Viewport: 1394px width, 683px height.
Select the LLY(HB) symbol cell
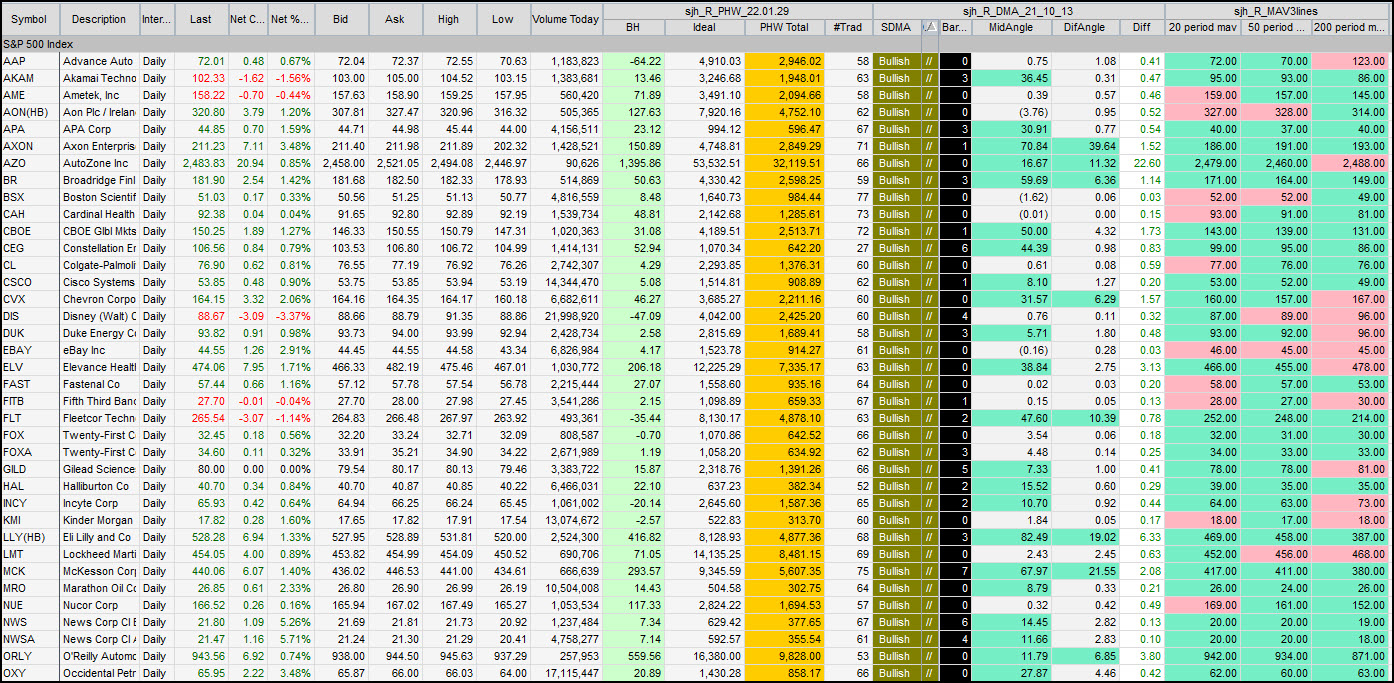30,538
